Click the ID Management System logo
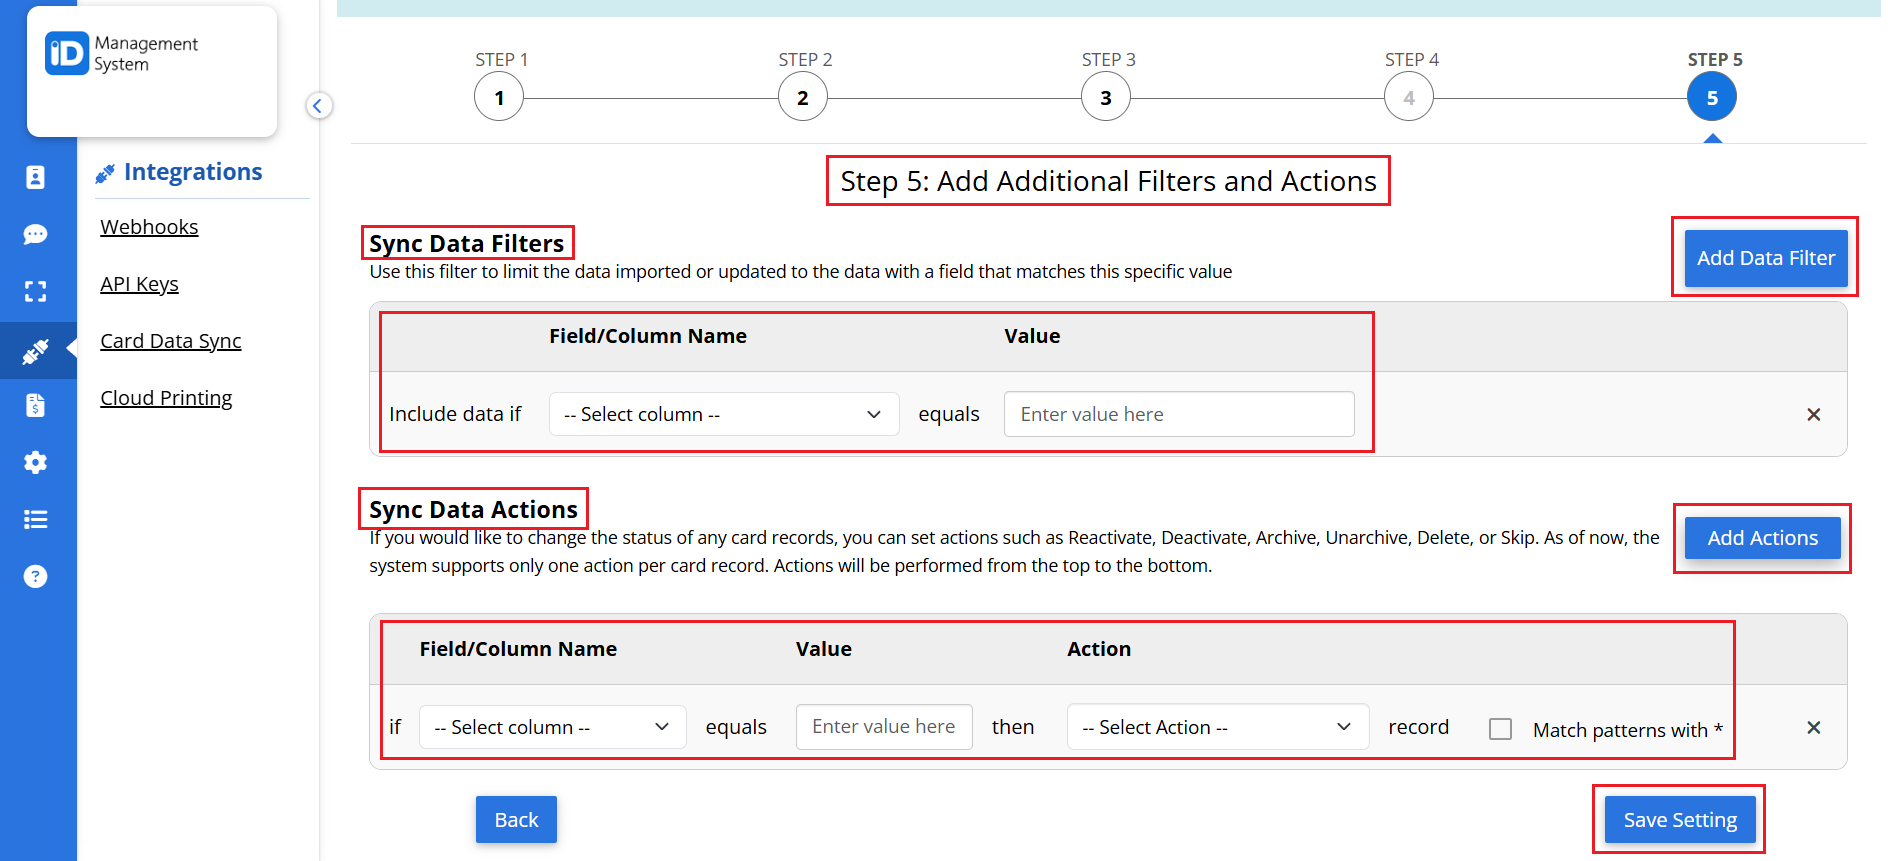The height and width of the screenshot is (861, 1888). click(122, 54)
